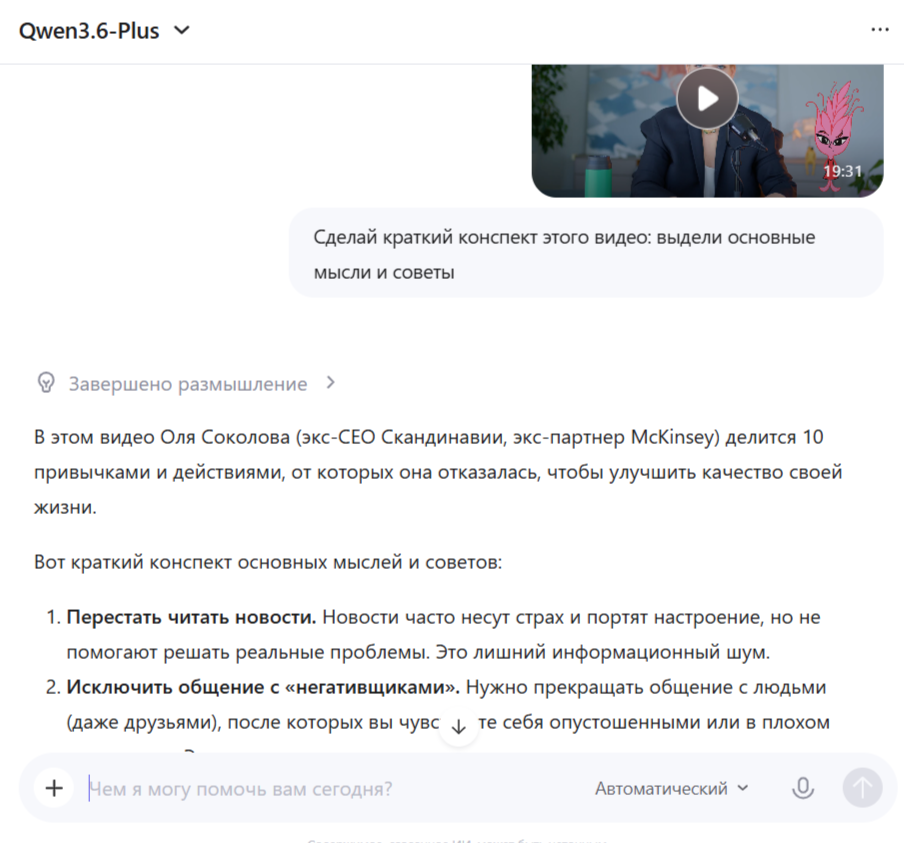Image resolution: width=904 pixels, height=843 pixels.
Task: Click the bold heading Перестать читать новости
Action: pyautogui.click(x=191, y=617)
